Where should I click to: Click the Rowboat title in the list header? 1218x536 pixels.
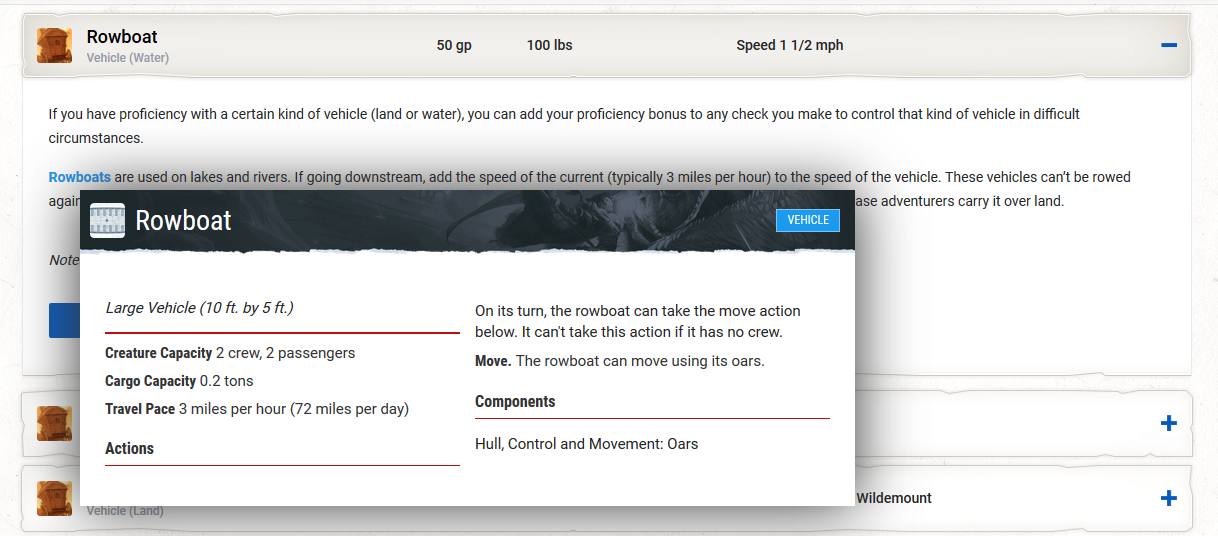coord(122,37)
